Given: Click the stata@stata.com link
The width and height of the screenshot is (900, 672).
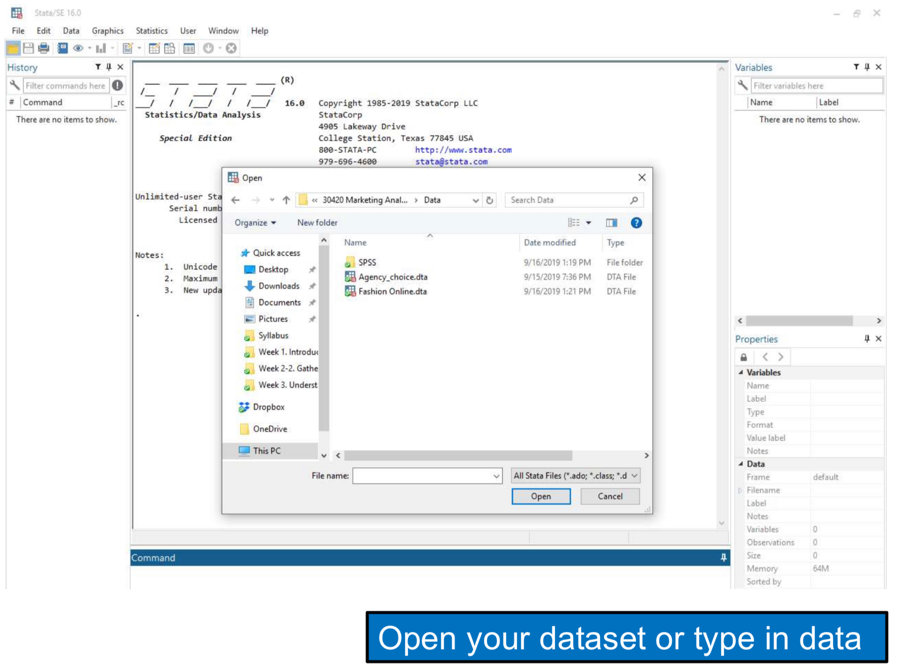Looking at the screenshot, I should 451,162.
